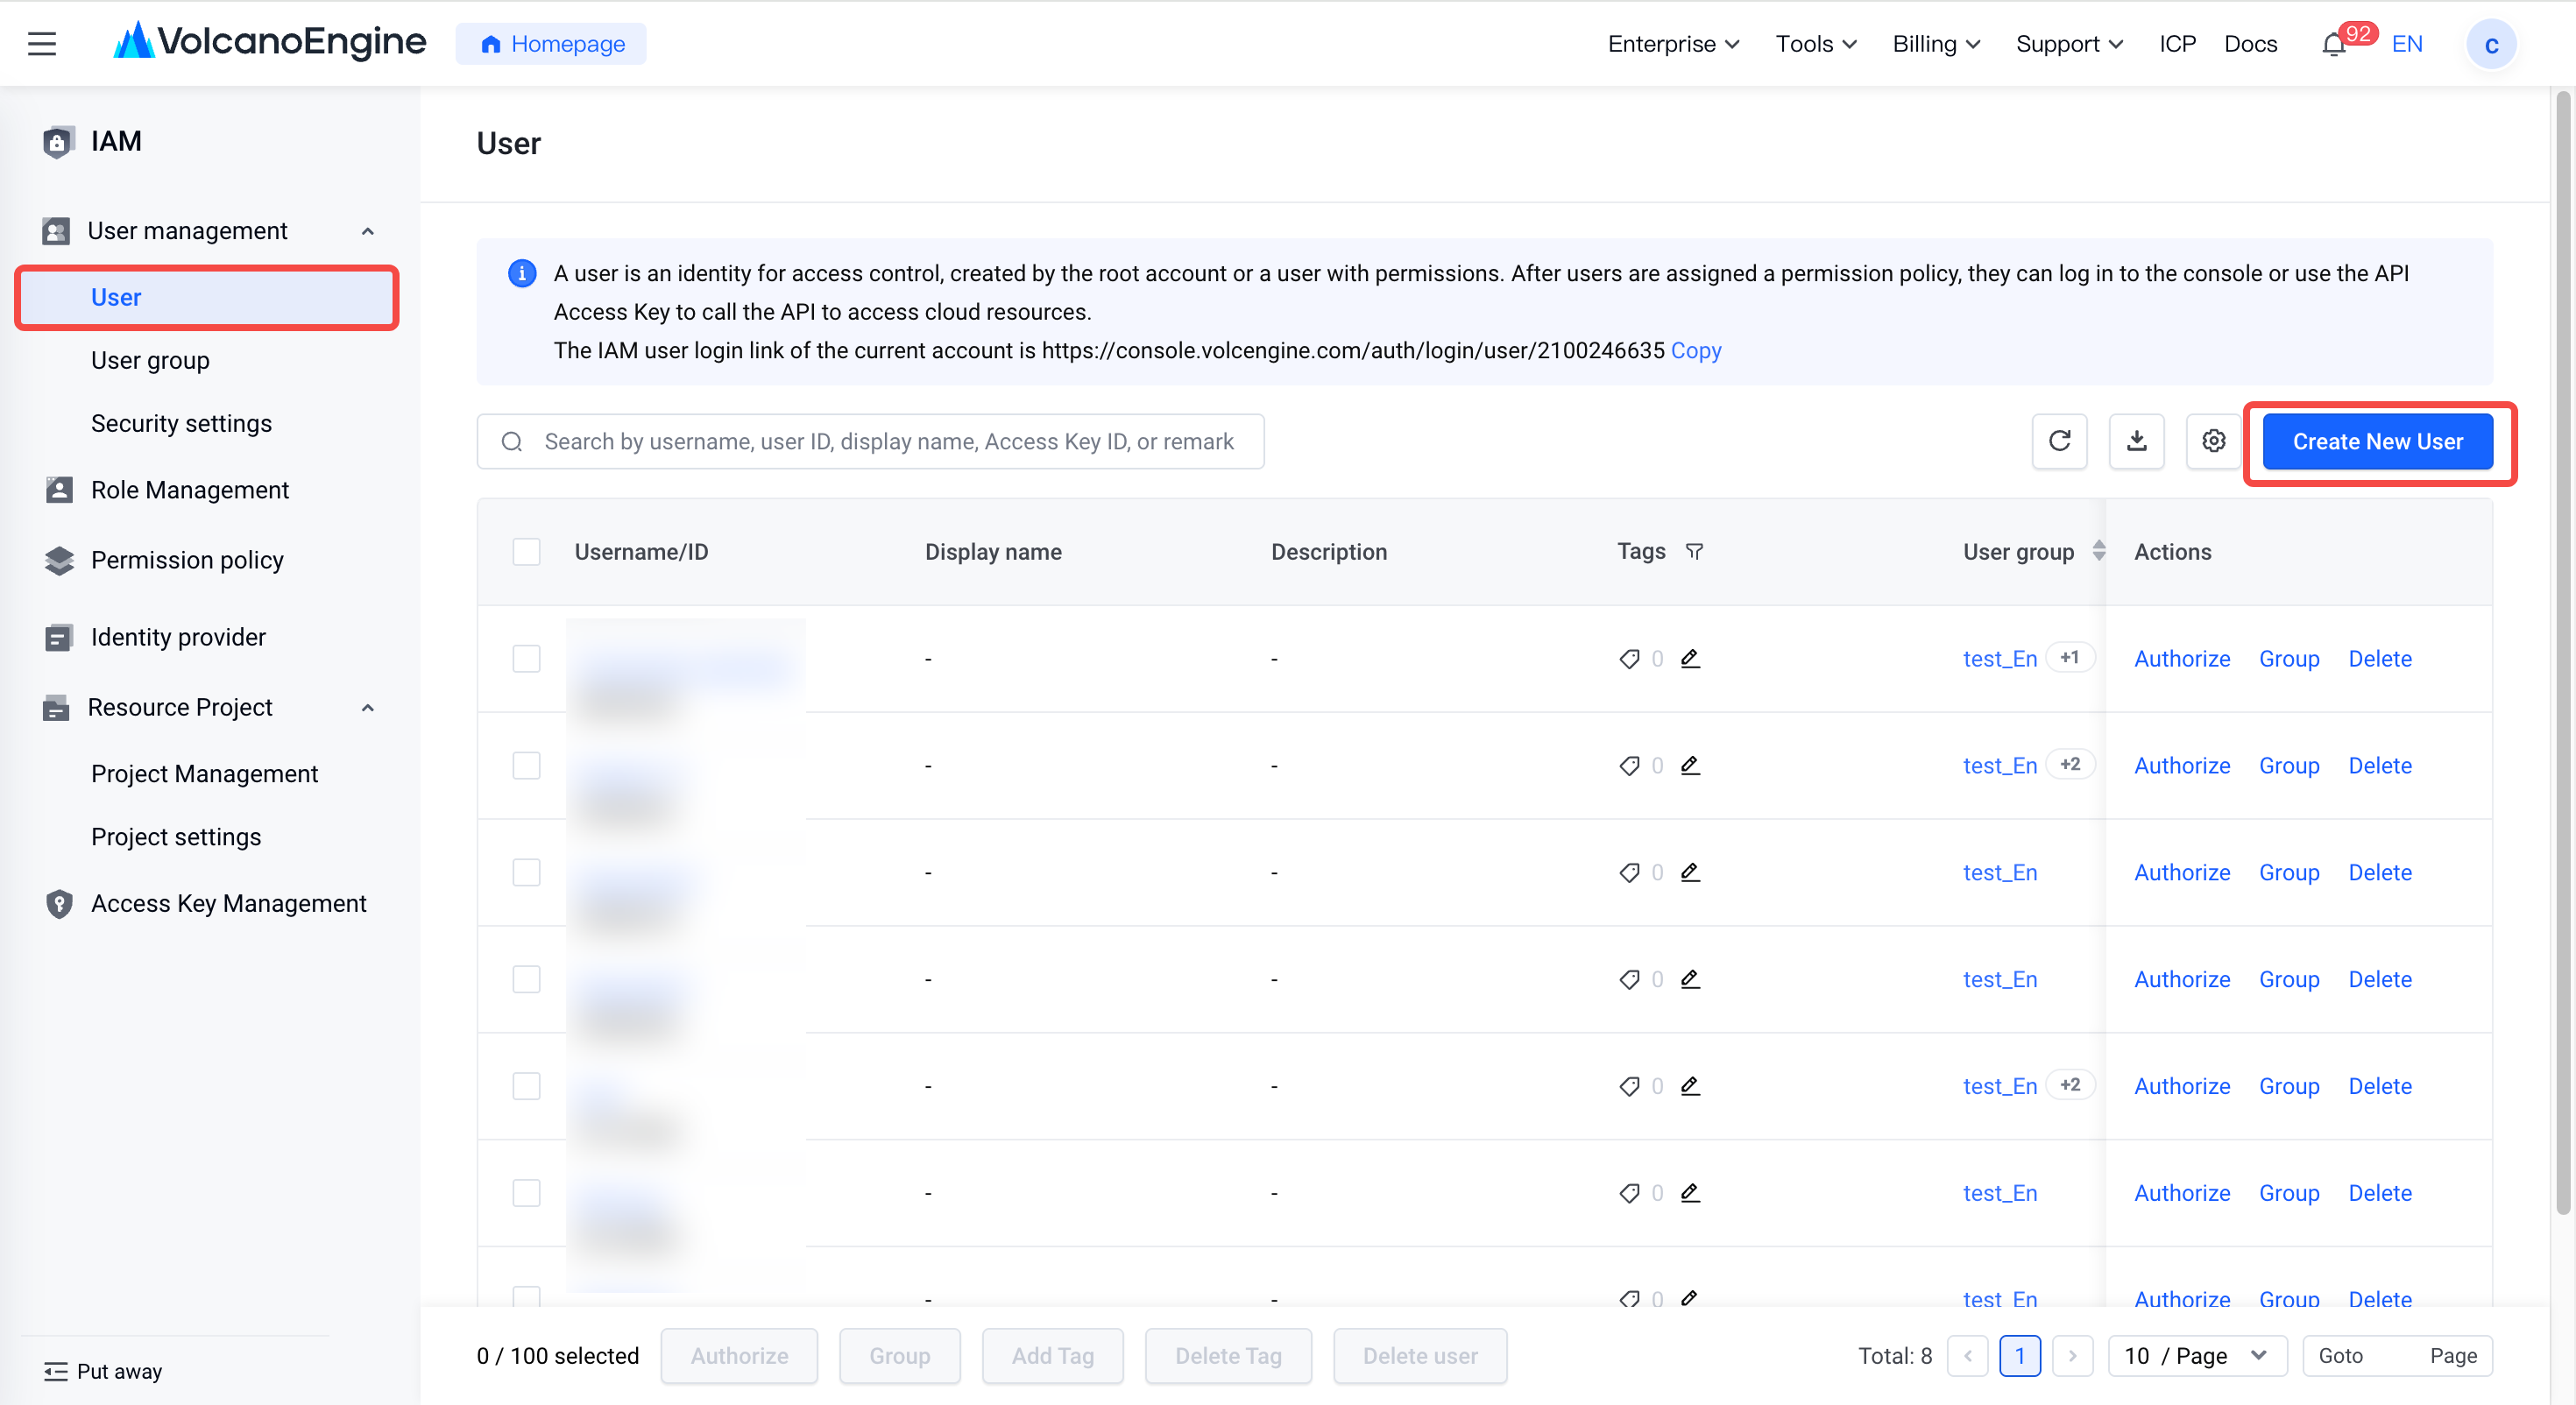Open the account avatar menu
Screen dimensions: 2576x1405
(x=2490, y=44)
